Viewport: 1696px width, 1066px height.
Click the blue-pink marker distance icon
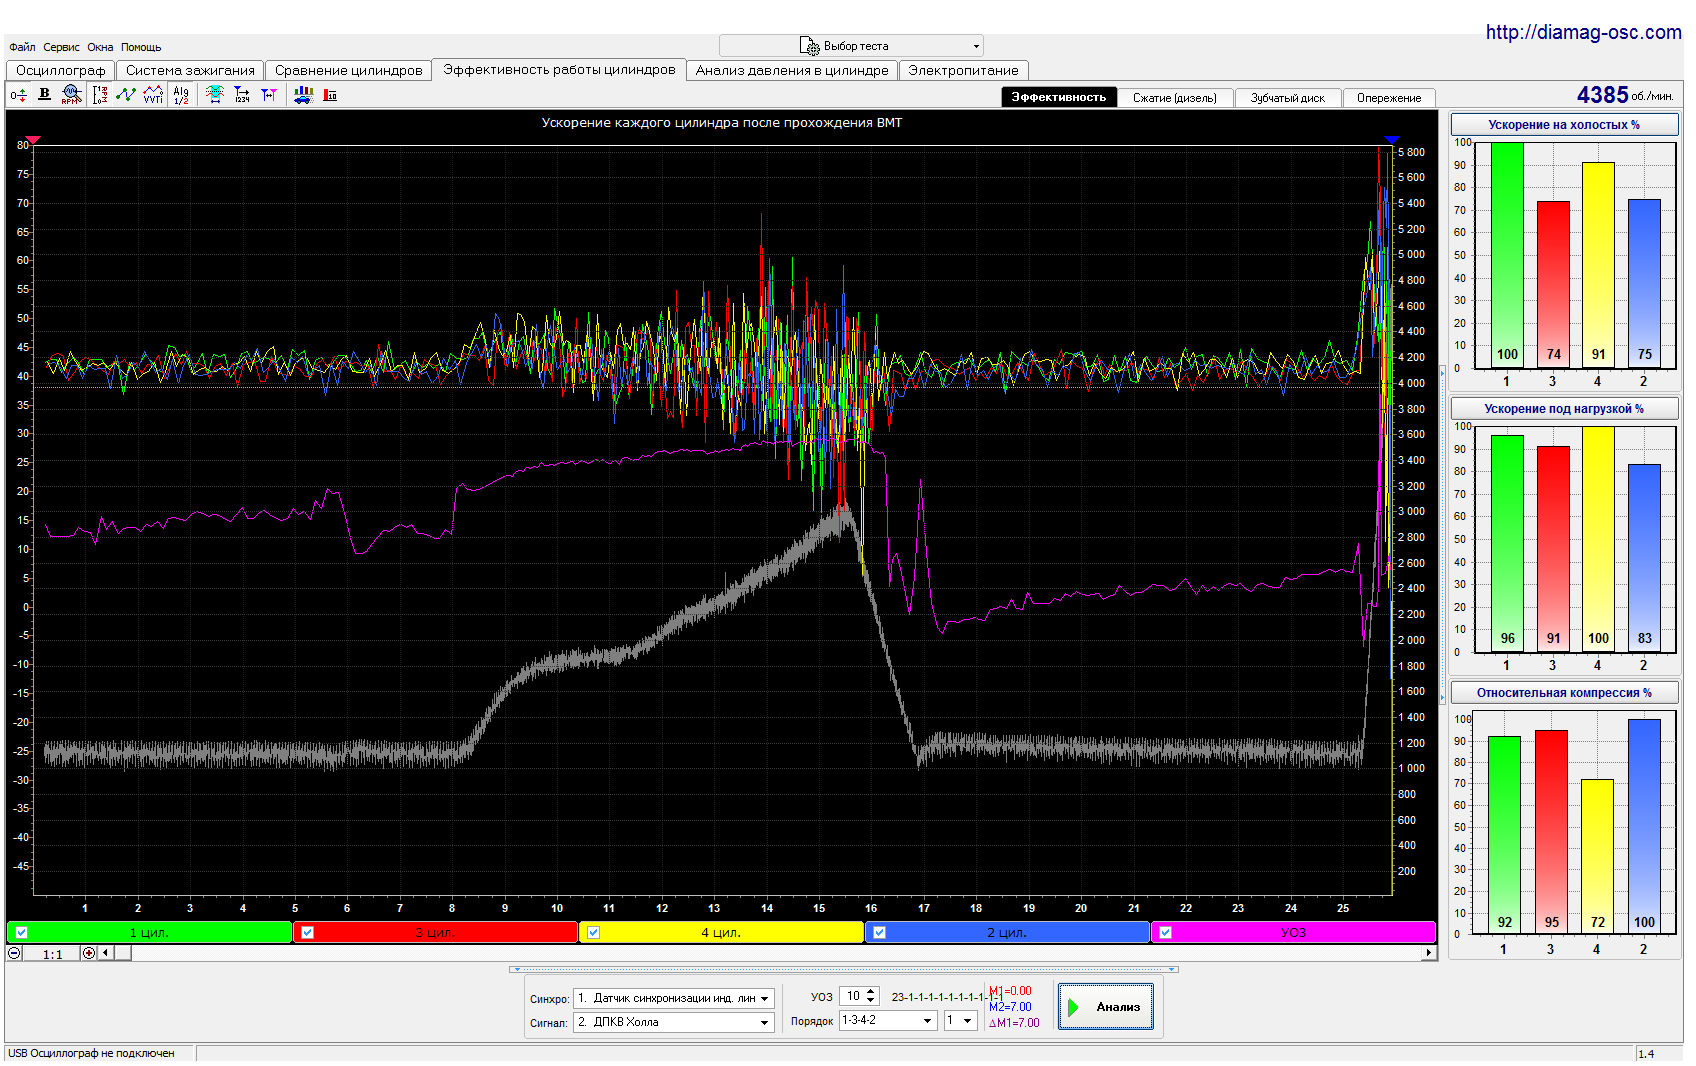[269, 95]
